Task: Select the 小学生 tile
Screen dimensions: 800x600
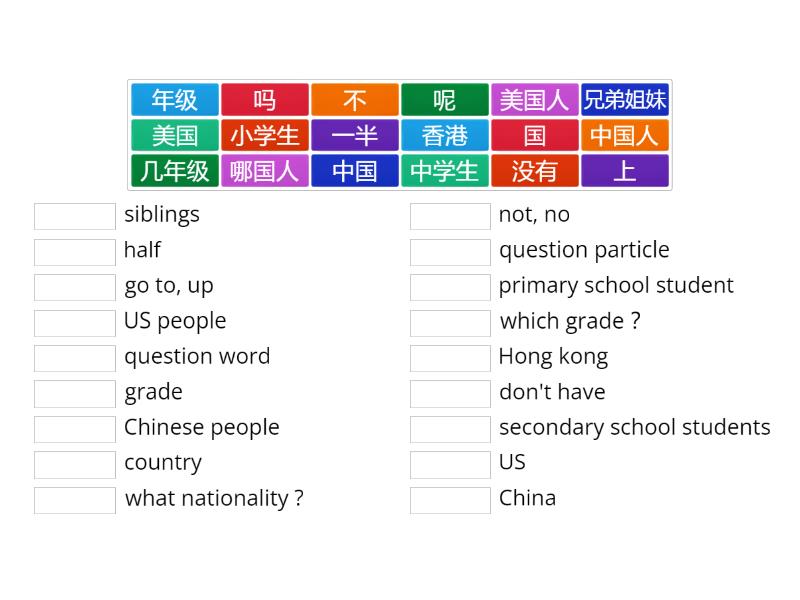Action: click(x=265, y=135)
